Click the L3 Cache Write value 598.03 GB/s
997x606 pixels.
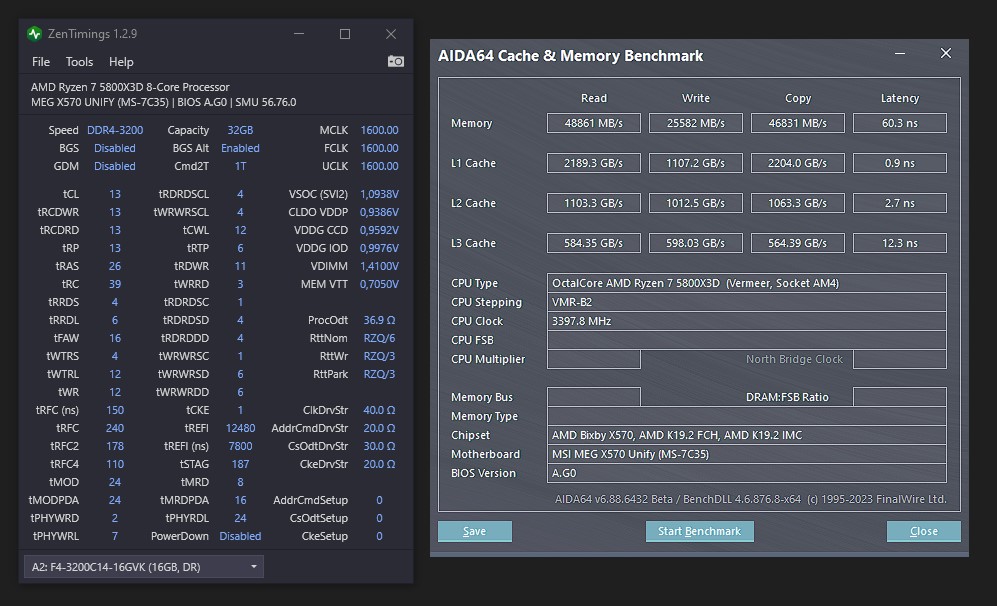click(x=696, y=243)
